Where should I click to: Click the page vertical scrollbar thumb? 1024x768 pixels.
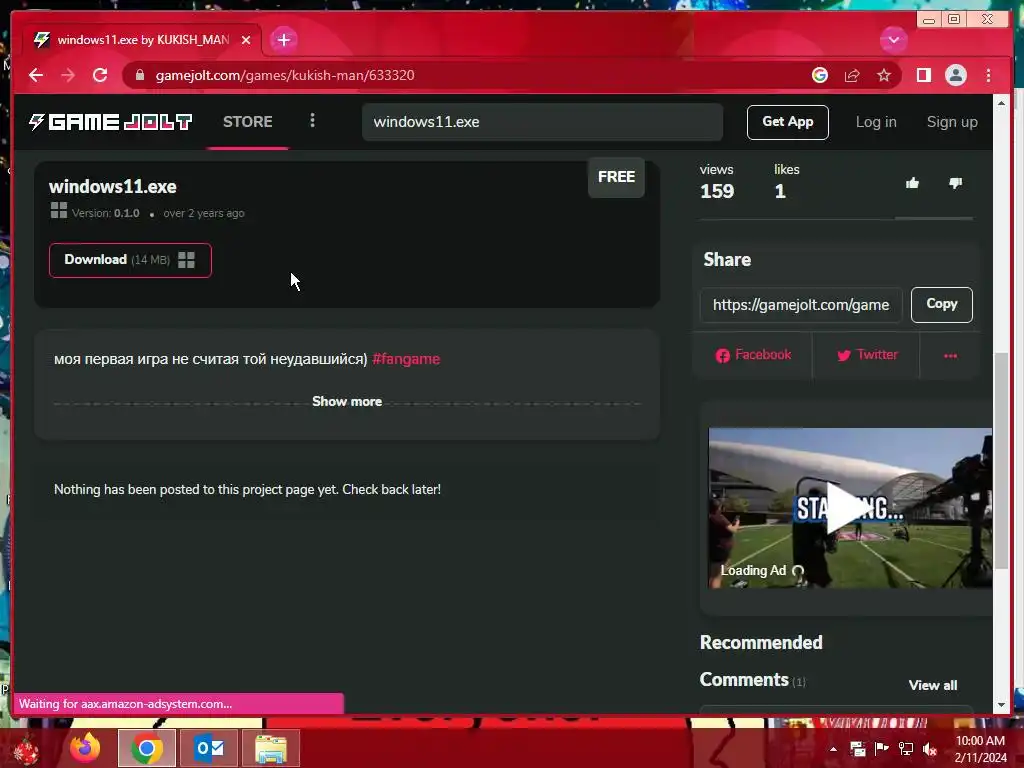coord(1001,460)
